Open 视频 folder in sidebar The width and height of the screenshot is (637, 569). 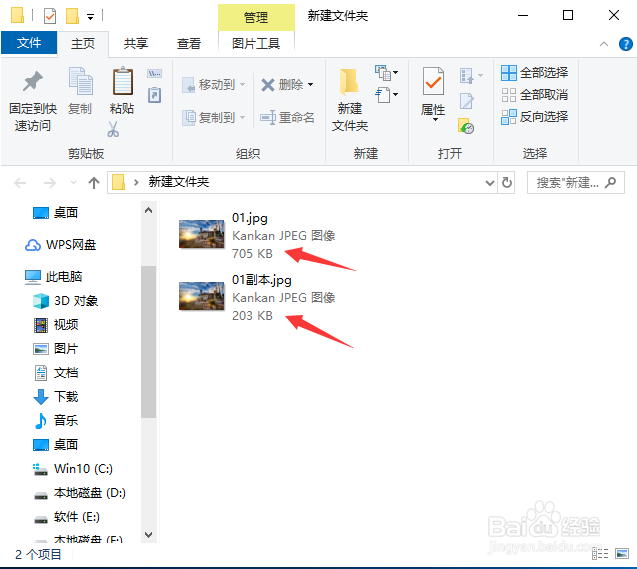[x=55, y=325]
